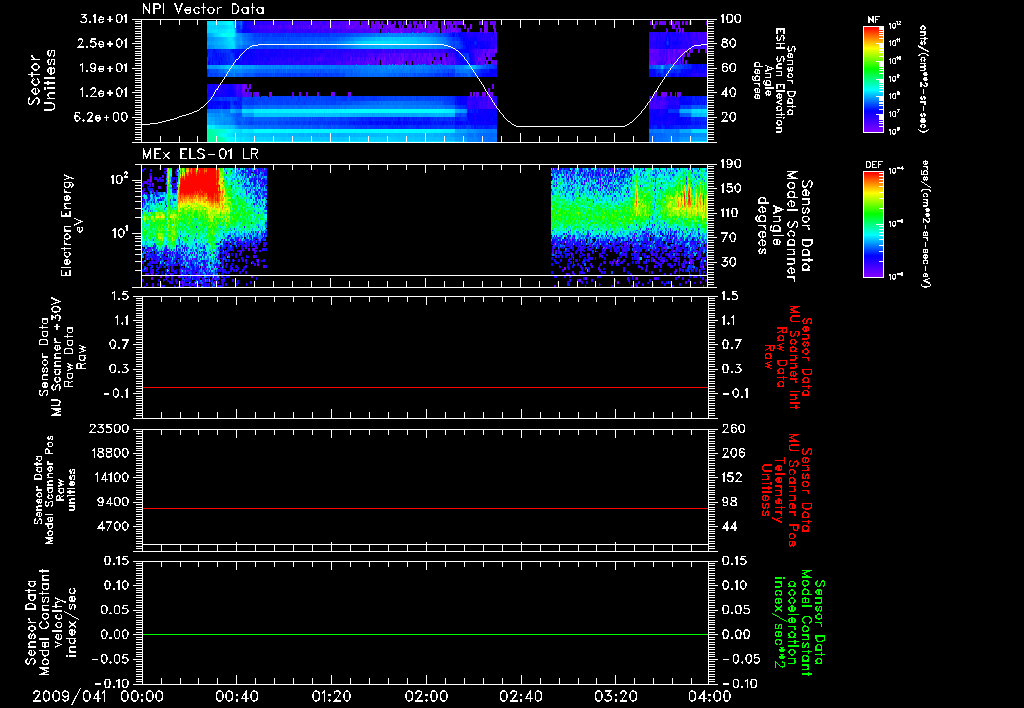The width and height of the screenshot is (1024, 708).
Task: Click the red line in scanner position plot
Action: tap(424, 508)
